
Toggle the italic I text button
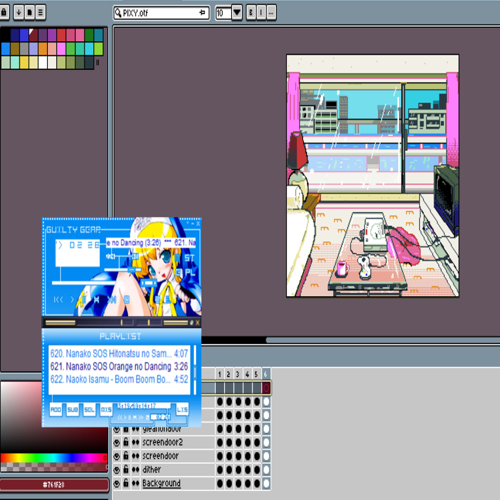click(261, 13)
